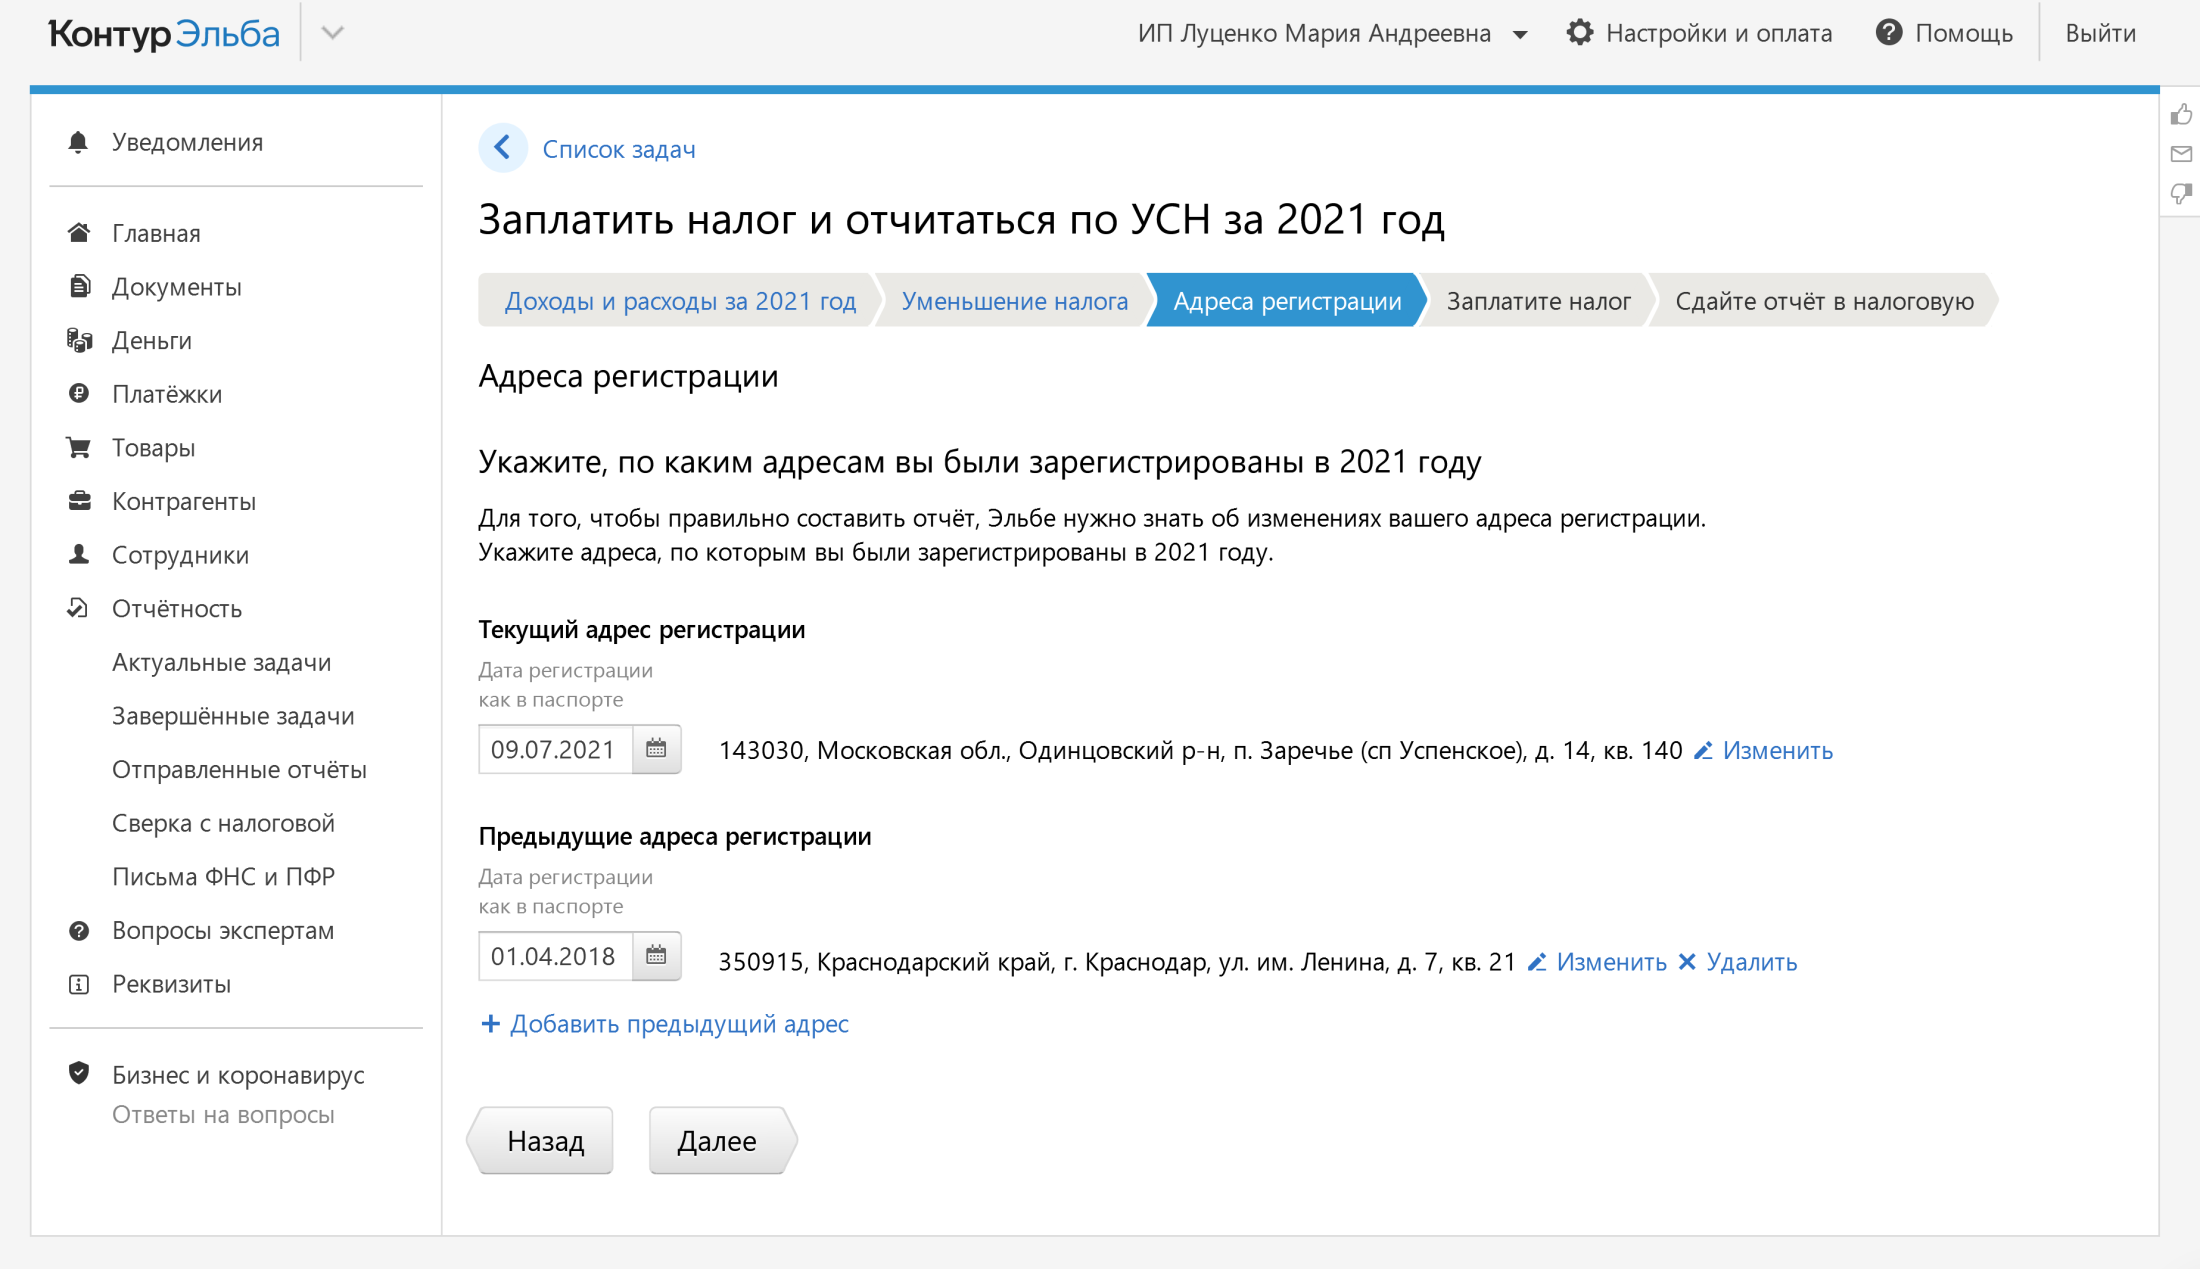Click the person icon for Сотрудники
Image resolution: width=2200 pixels, height=1269 pixels.
click(x=78, y=554)
